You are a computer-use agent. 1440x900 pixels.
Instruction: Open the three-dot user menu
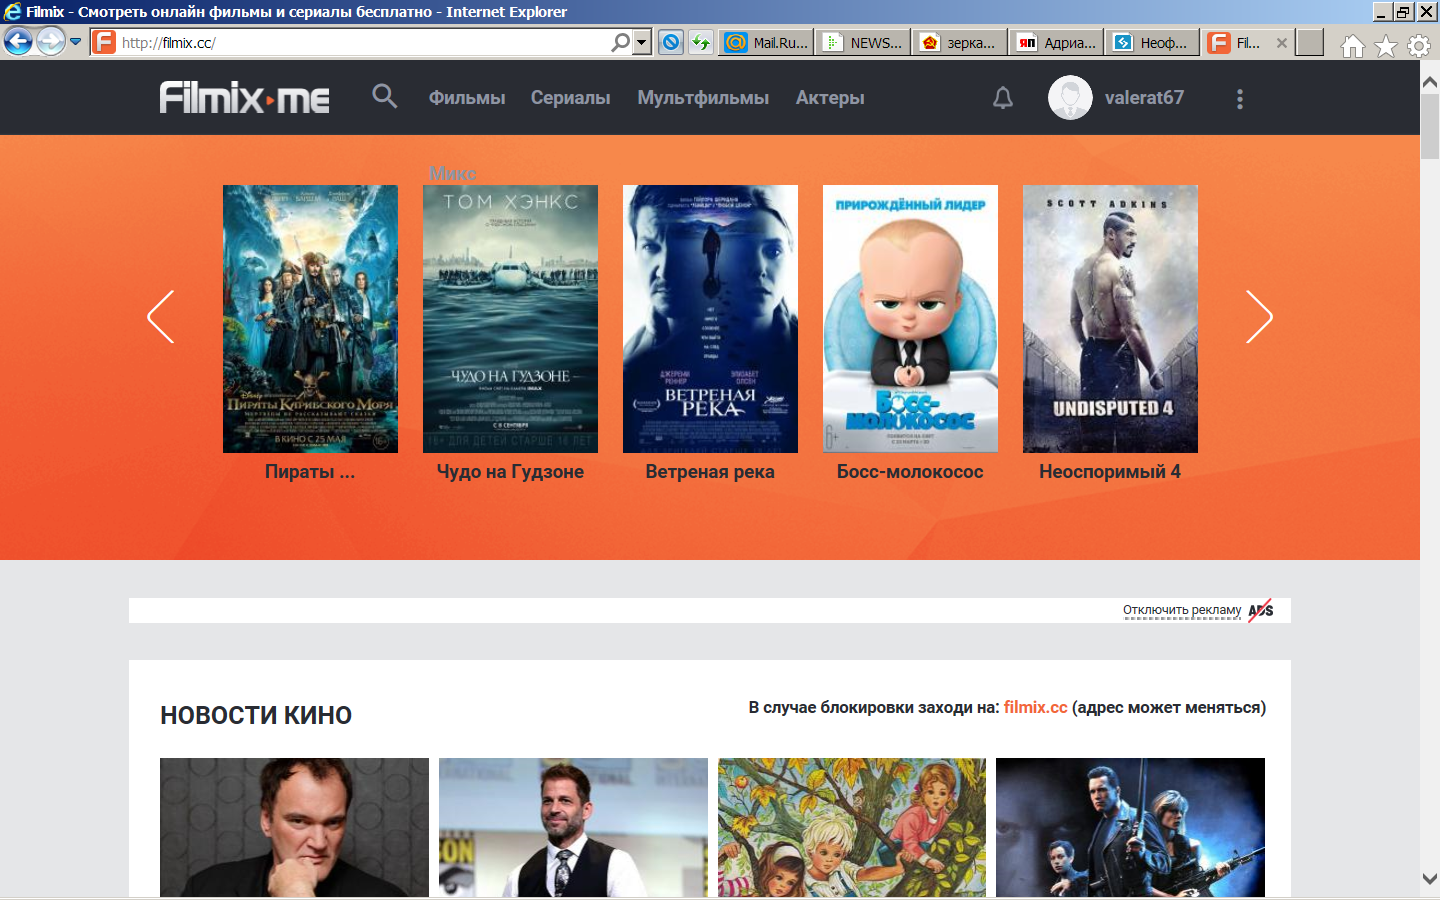[x=1240, y=99]
